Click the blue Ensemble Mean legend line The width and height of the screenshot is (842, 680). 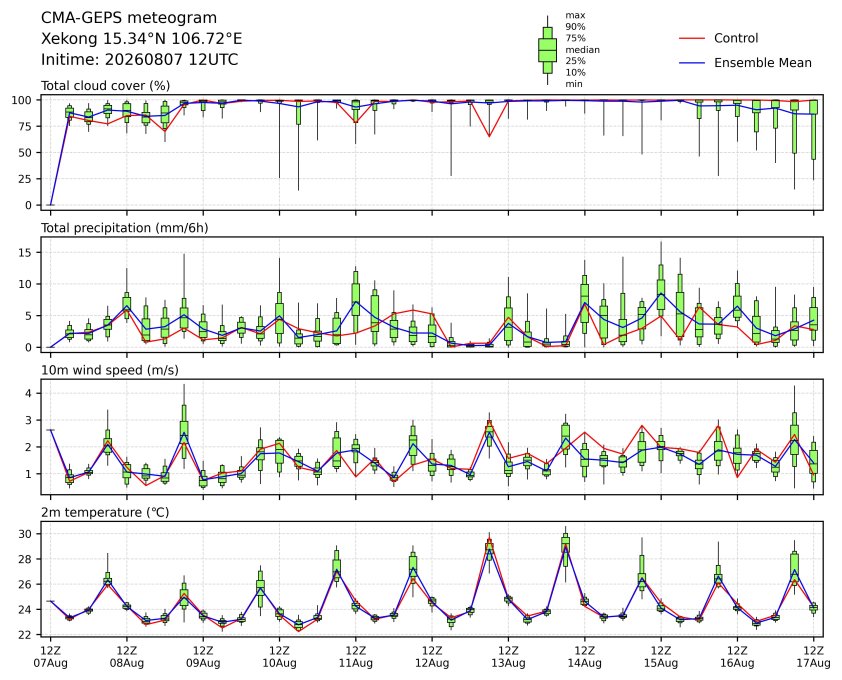point(692,63)
